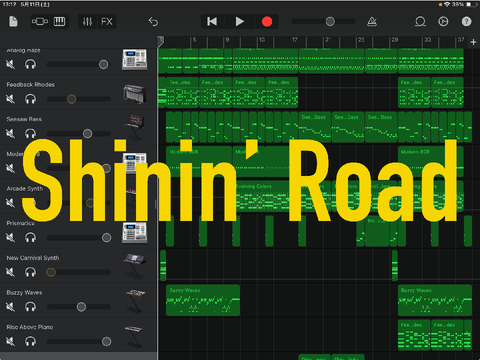Select second Buzzy Waves region near bar 29
This screenshot has height=360, width=480.
(x=435, y=300)
